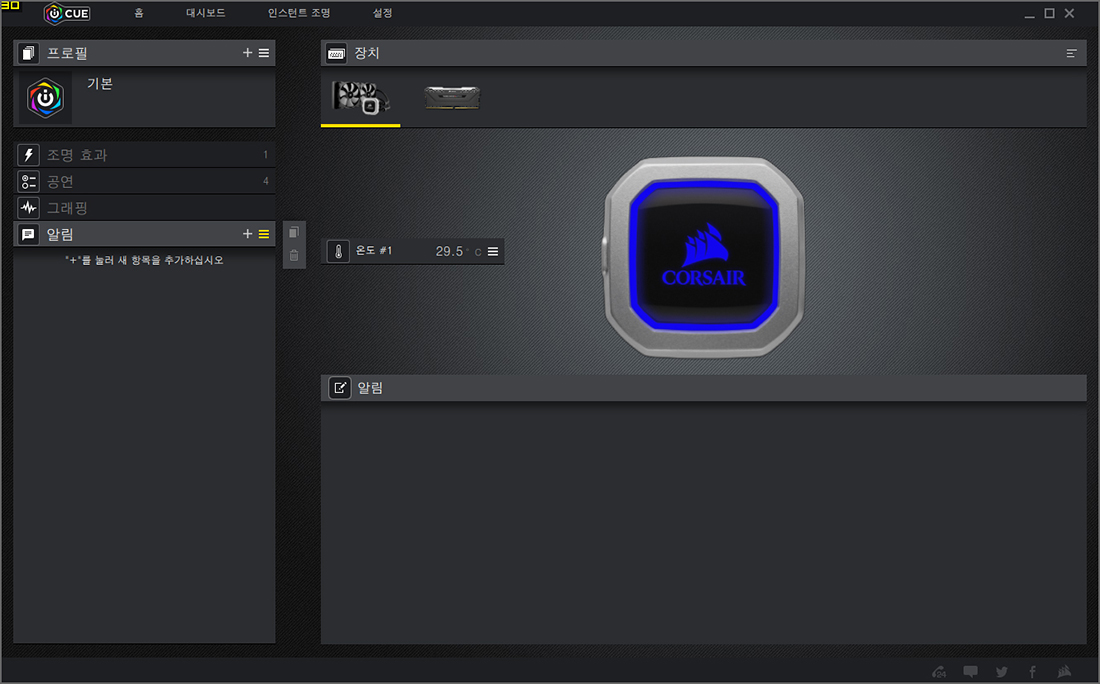Select the liquid cooler device thumbnail
1100x684 pixels.
tap(361, 98)
